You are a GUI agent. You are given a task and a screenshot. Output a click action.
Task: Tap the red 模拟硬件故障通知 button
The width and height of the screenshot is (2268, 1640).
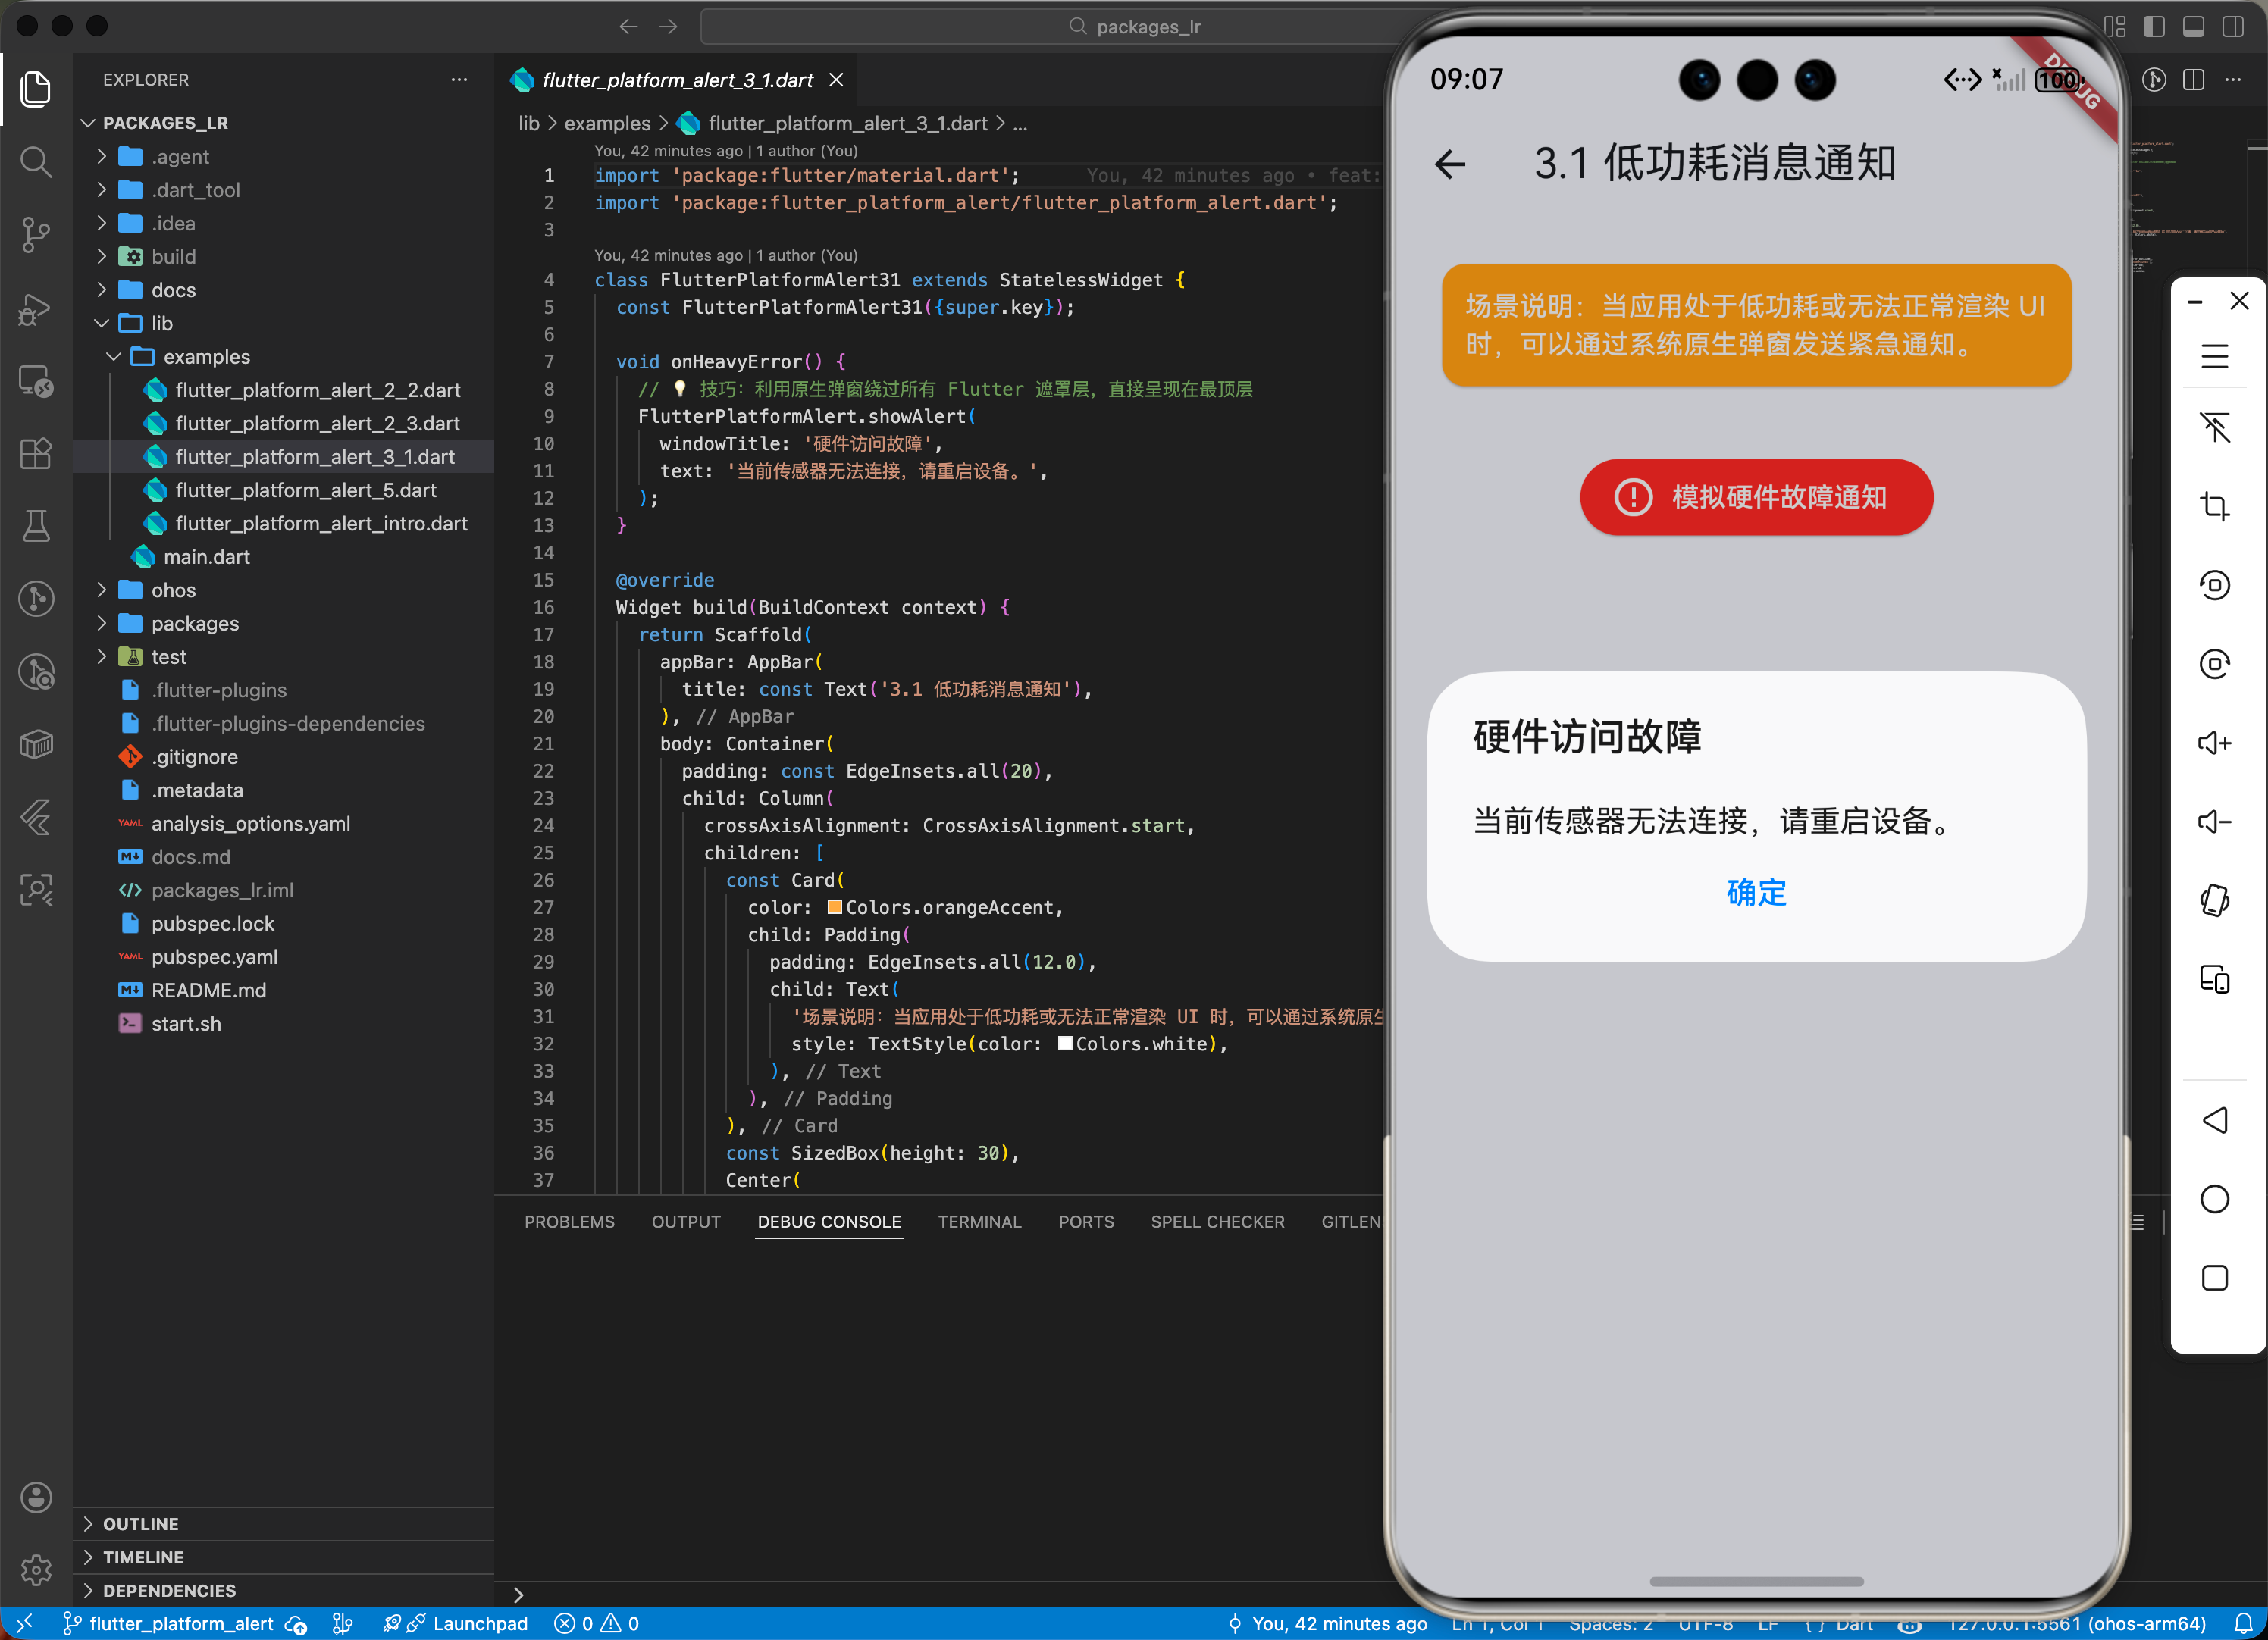[1756, 497]
